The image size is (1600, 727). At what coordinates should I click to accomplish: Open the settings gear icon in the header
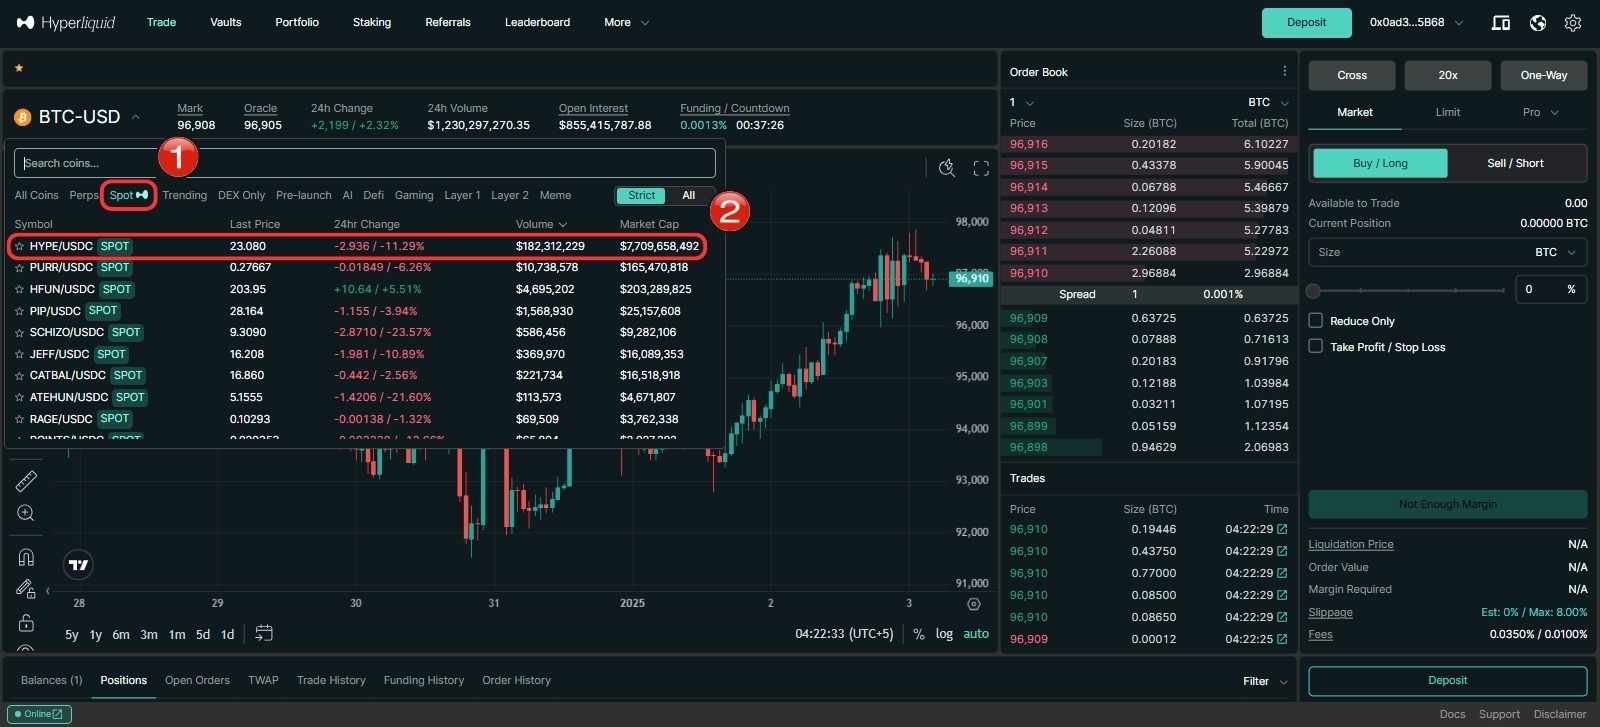coord(1573,22)
